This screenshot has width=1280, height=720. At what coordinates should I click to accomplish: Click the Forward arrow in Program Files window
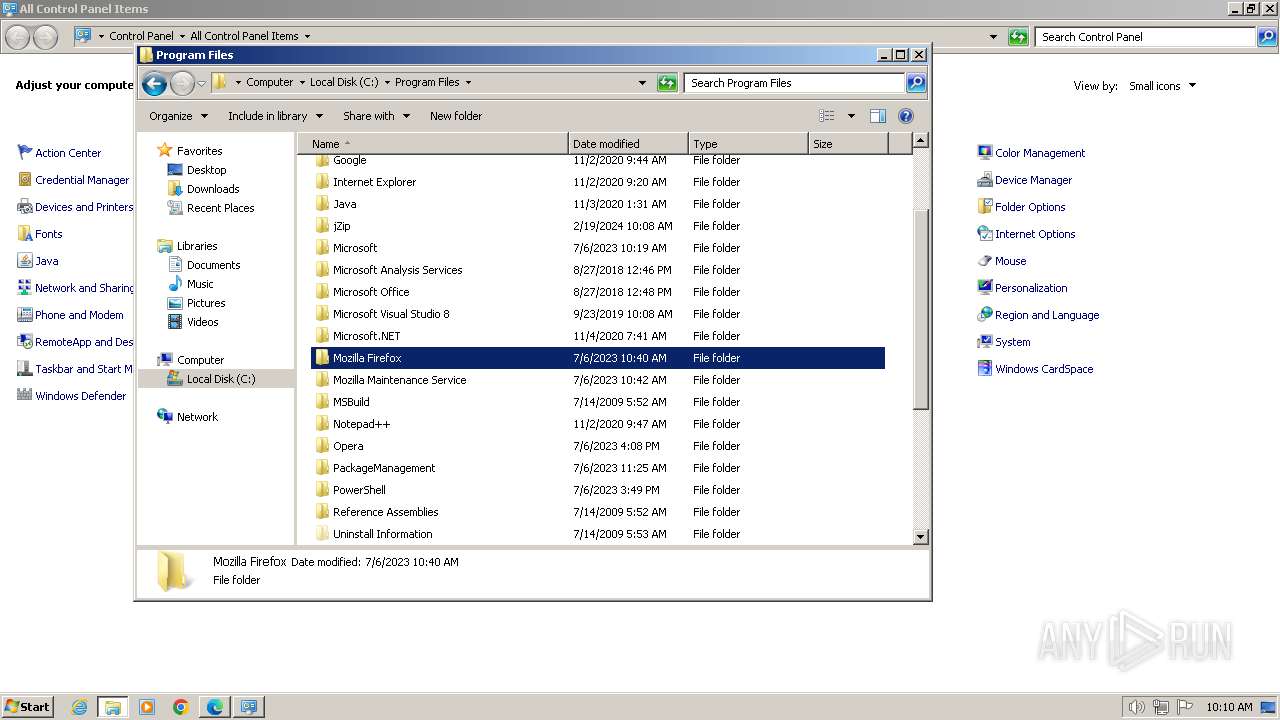[182, 84]
